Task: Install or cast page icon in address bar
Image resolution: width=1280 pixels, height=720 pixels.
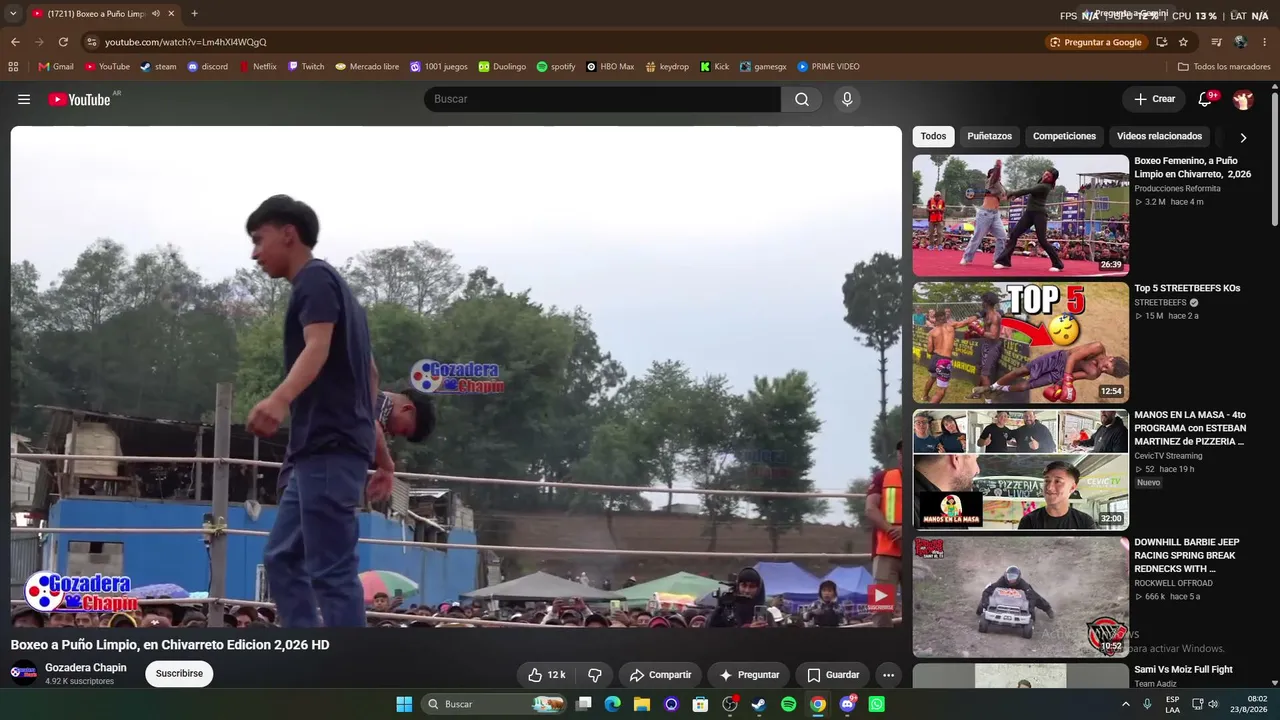Action: tap(1161, 42)
